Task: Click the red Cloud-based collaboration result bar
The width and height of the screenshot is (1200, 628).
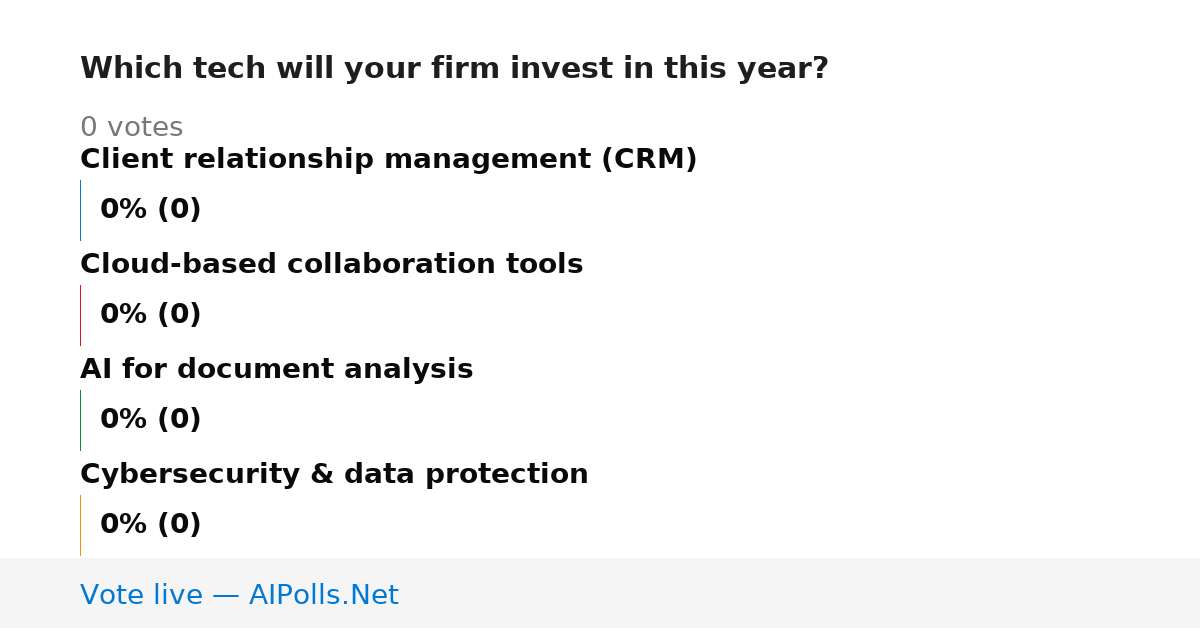Action: pos(80,315)
